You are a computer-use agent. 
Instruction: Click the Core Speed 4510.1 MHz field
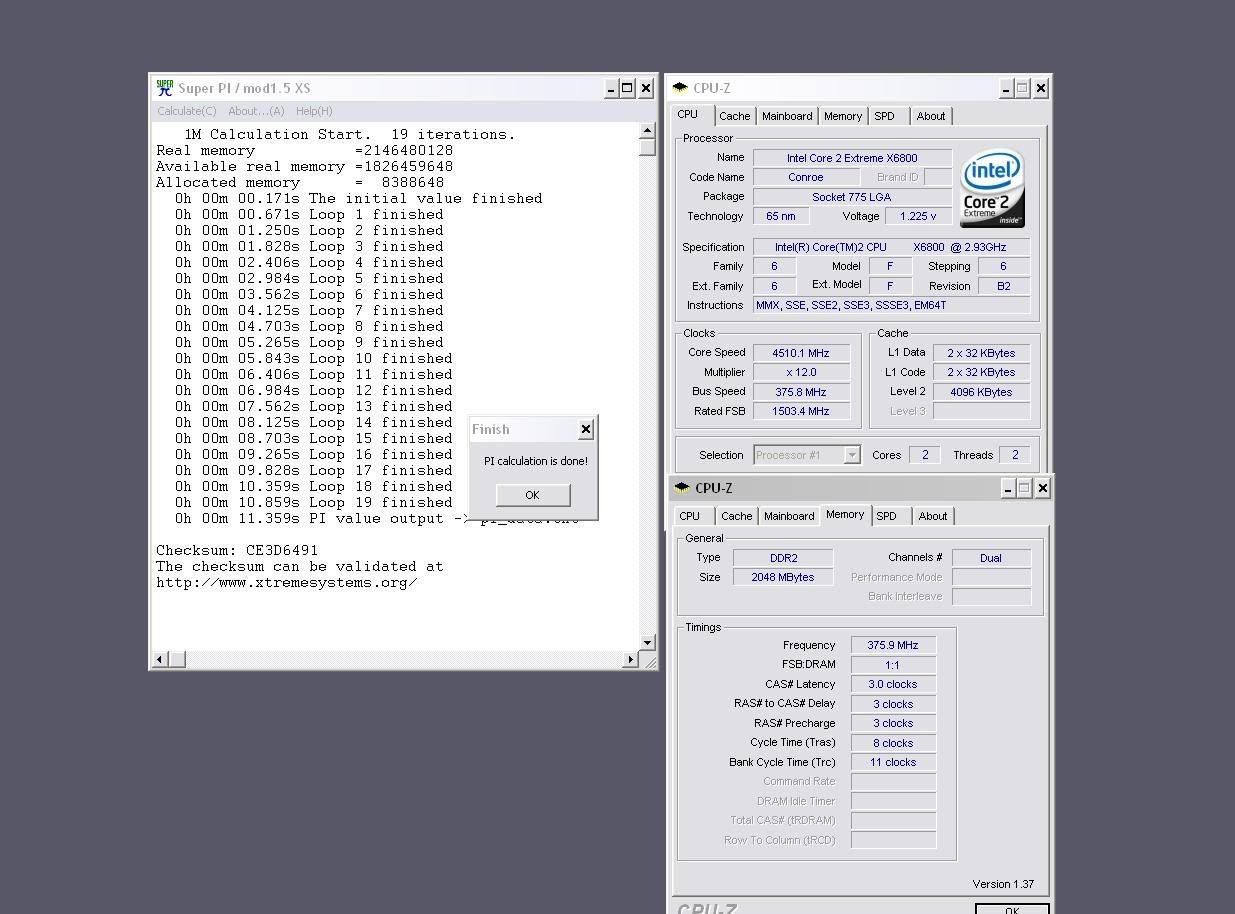click(801, 353)
